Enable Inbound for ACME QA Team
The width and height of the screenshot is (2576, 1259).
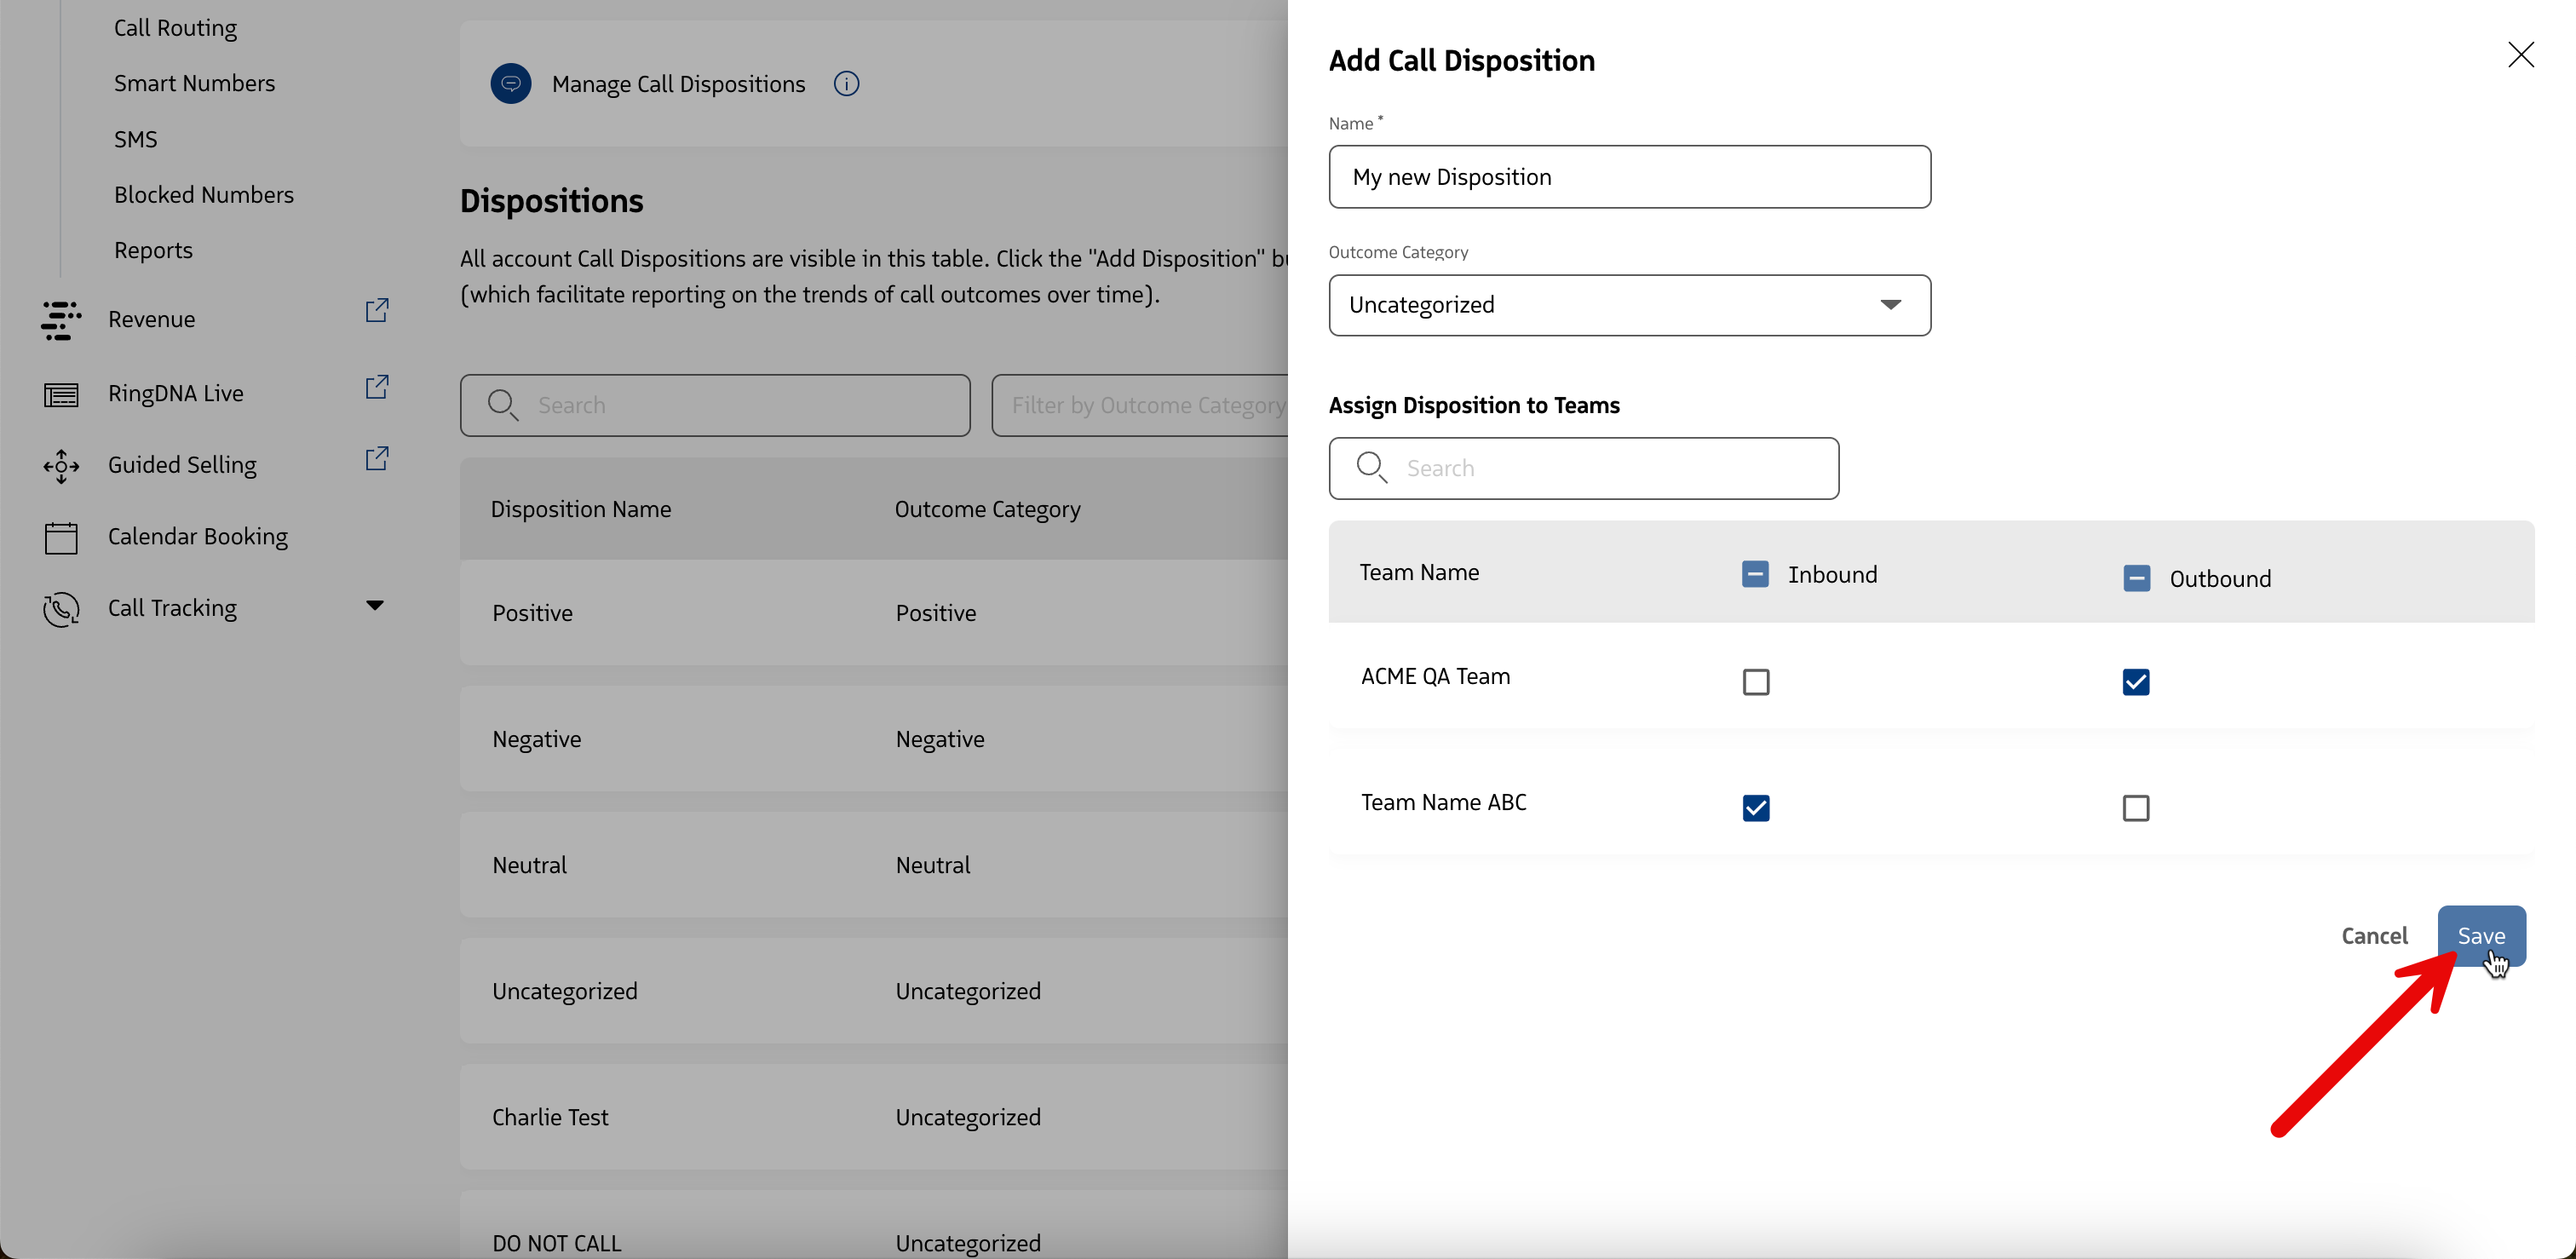(1755, 682)
